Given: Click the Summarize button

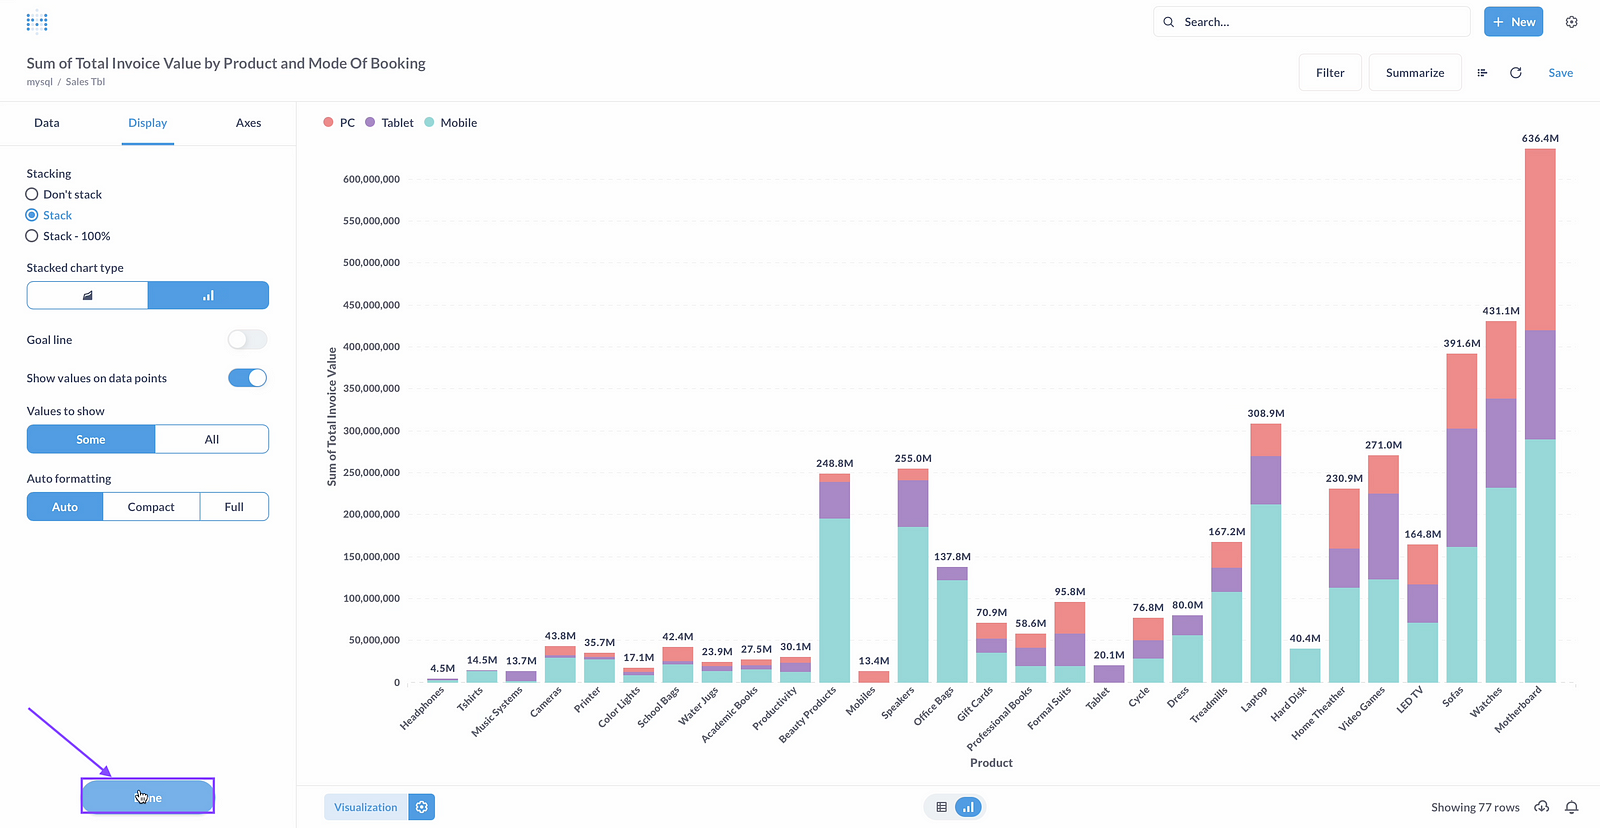Looking at the screenshot, I should [1414, 73].
